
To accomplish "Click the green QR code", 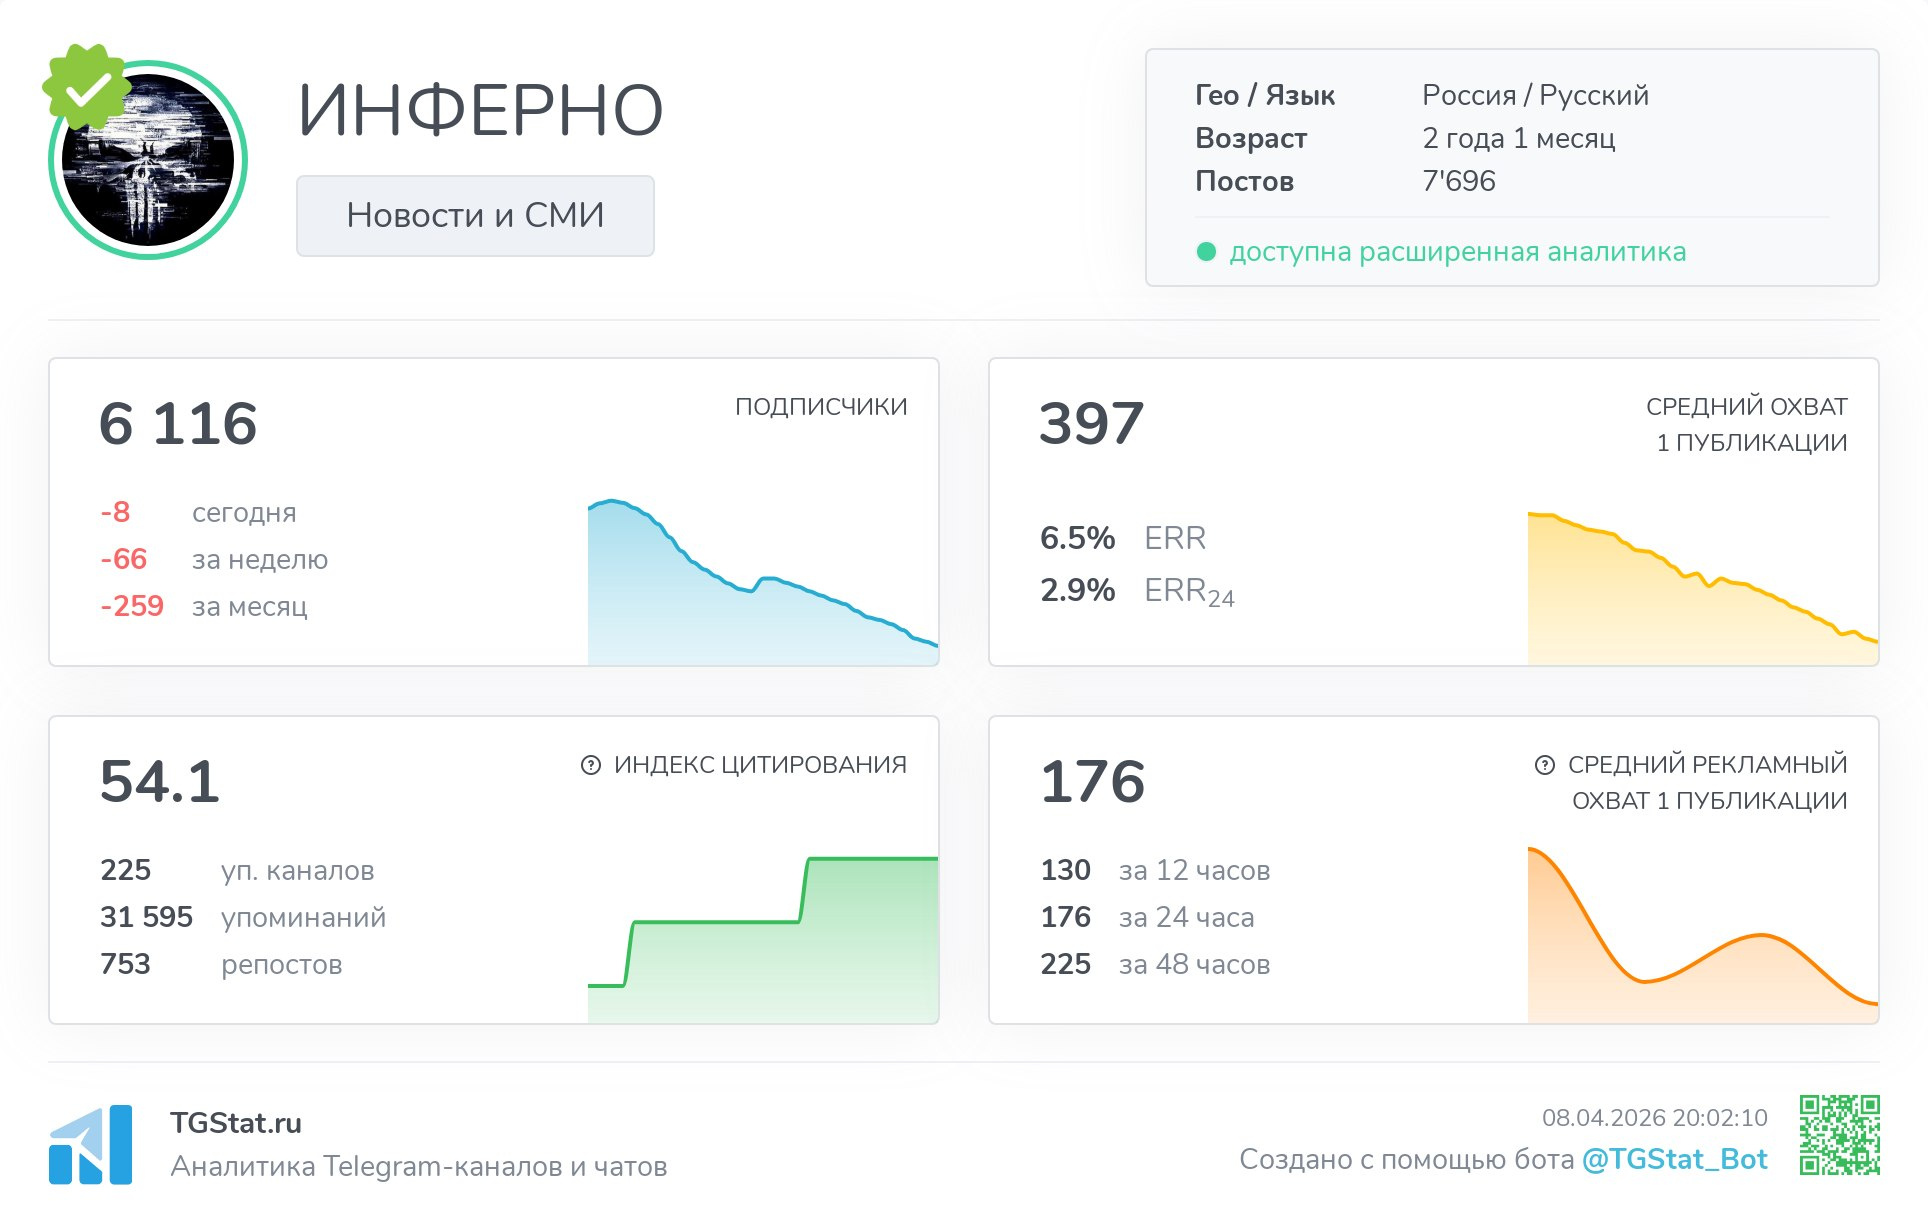I will click(1839, 1134).
